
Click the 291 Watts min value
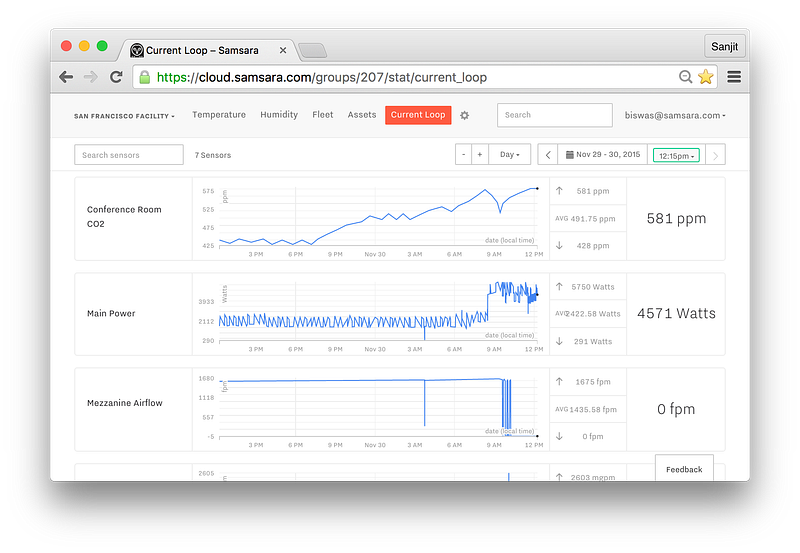tap(593, 341)
